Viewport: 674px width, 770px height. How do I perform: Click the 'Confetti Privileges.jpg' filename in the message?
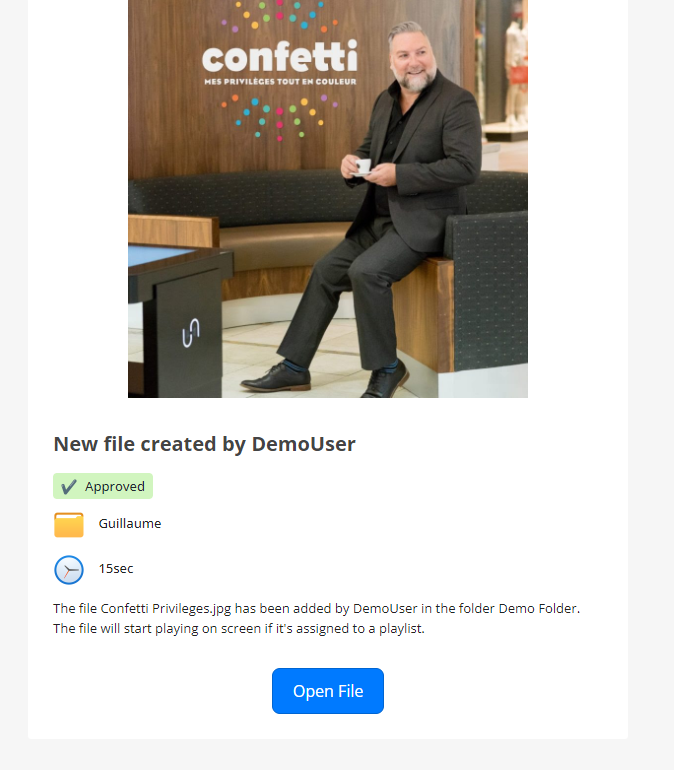166,608
